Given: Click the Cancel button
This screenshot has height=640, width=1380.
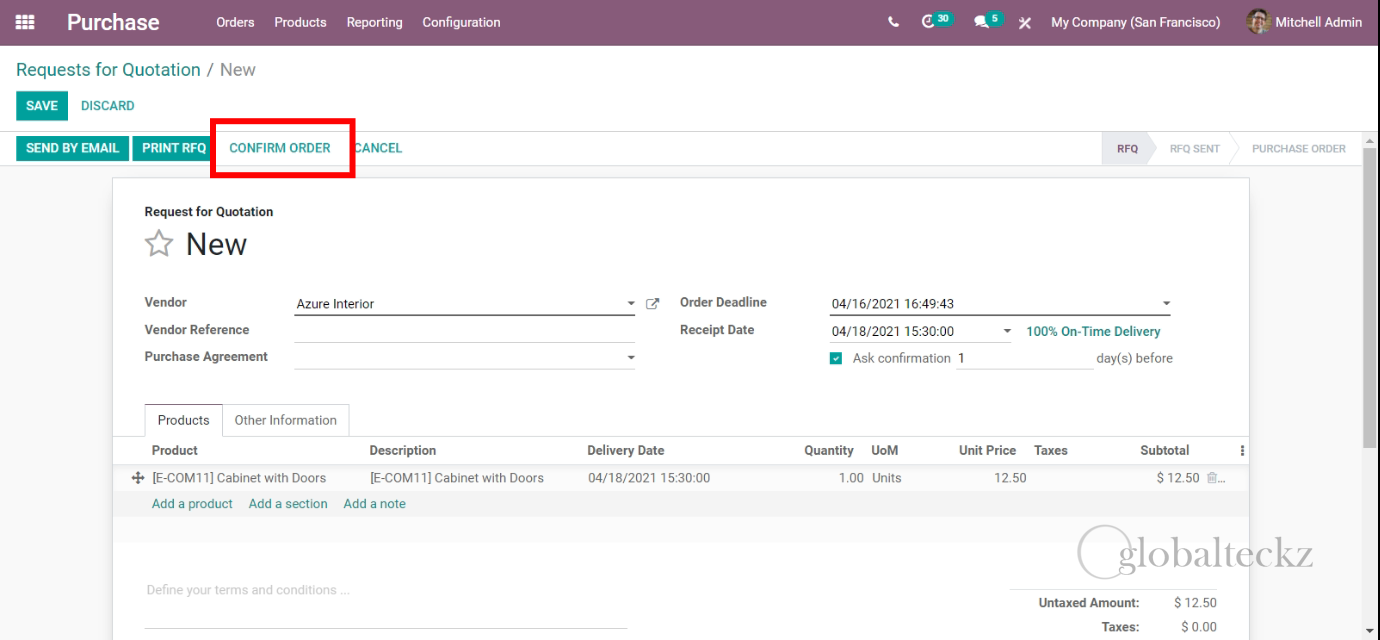Looking at the screenshot, I should 378,148.
